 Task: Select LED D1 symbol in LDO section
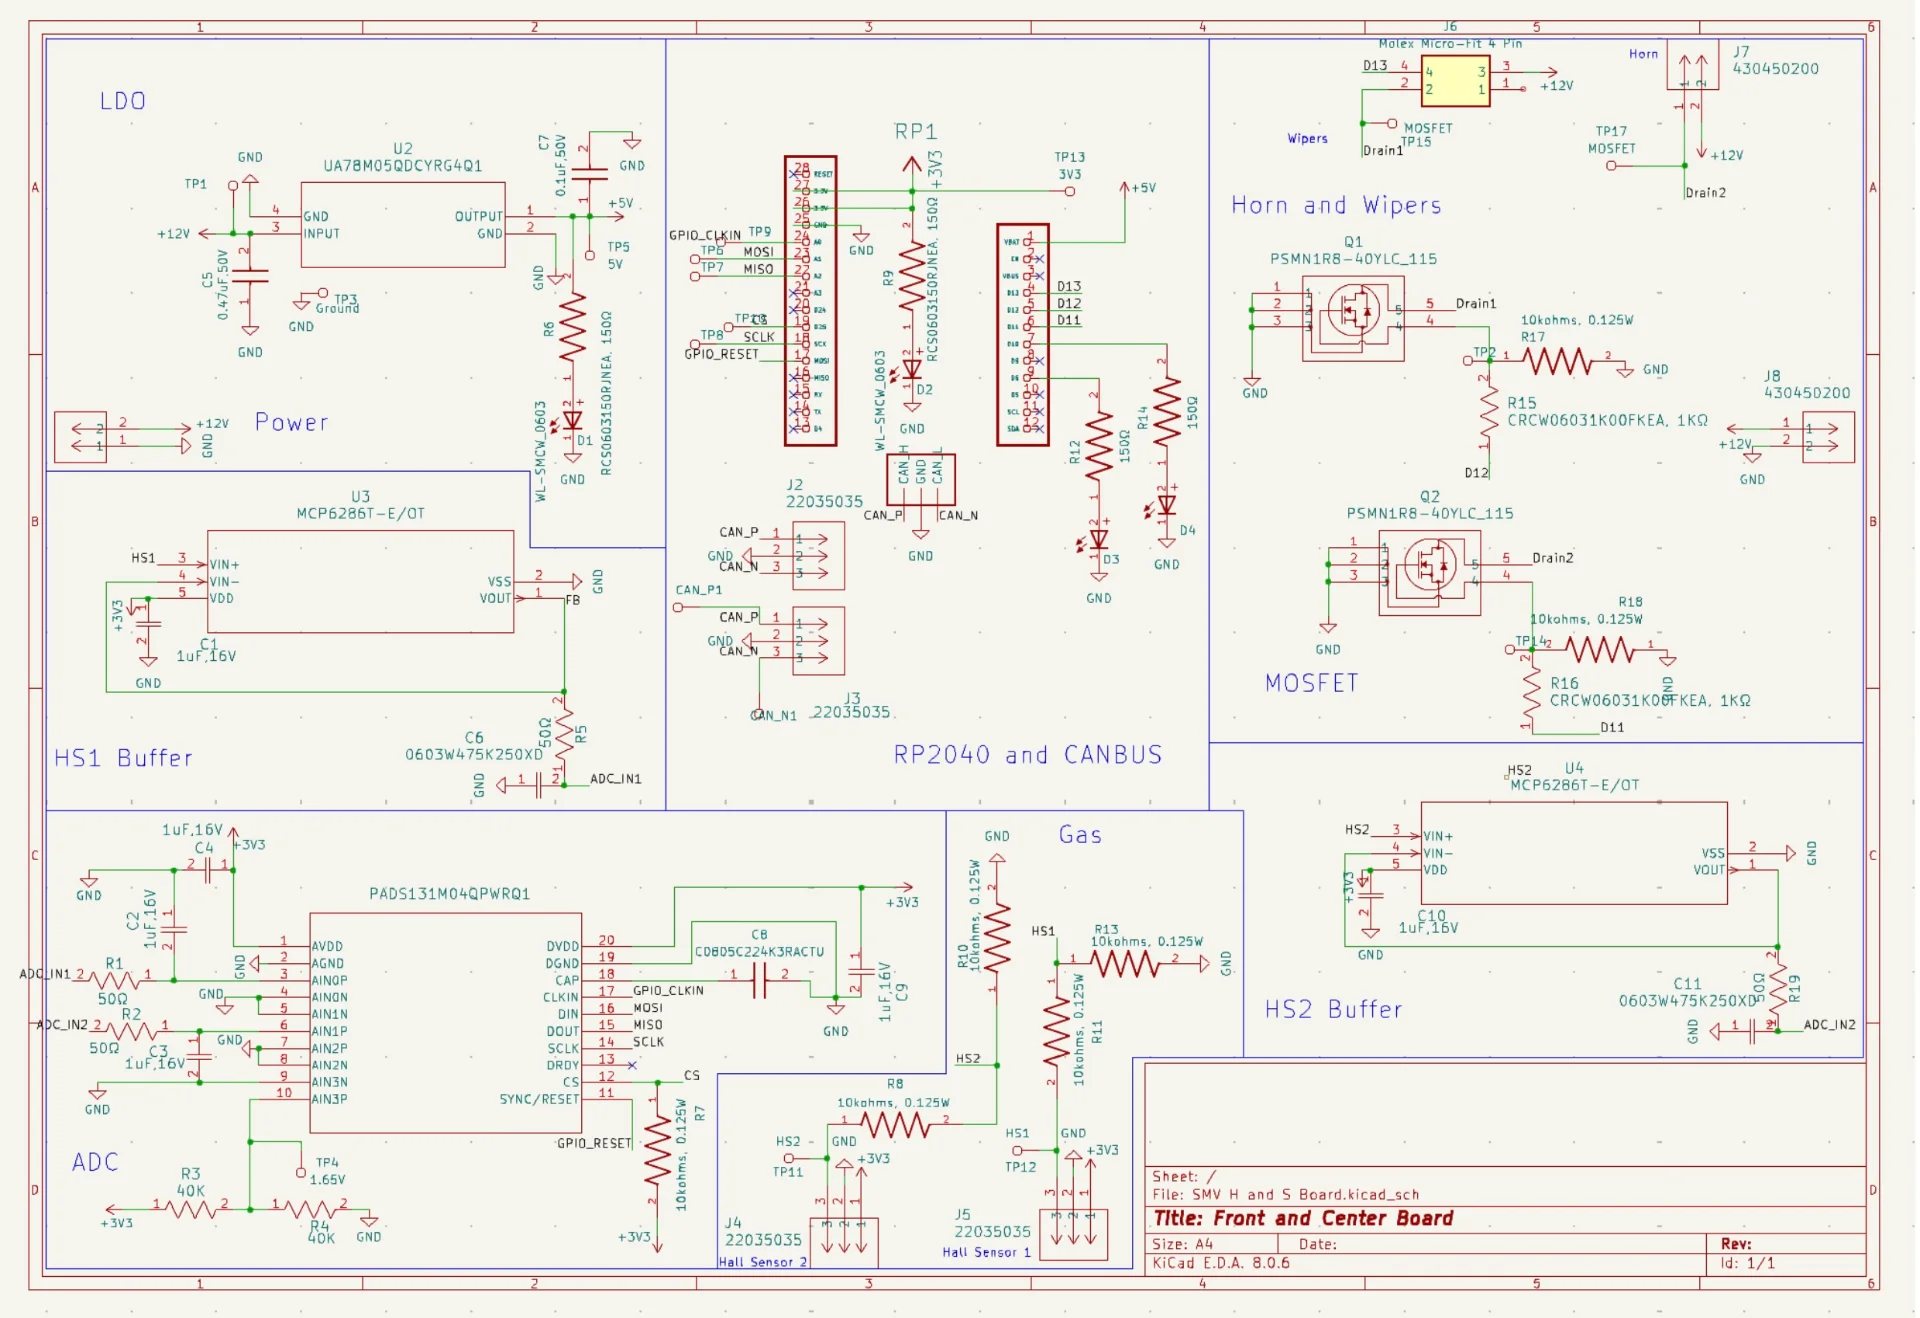573,420
